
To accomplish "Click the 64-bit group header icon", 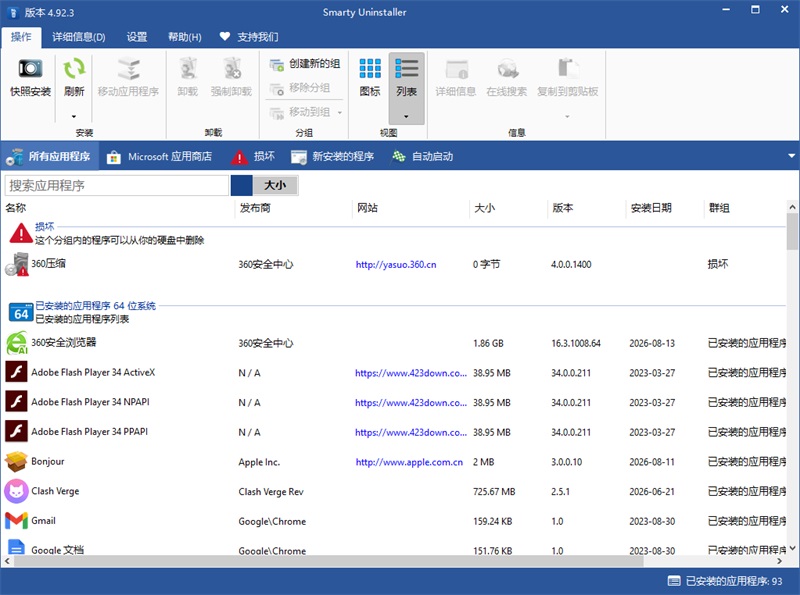I will 21,312.
